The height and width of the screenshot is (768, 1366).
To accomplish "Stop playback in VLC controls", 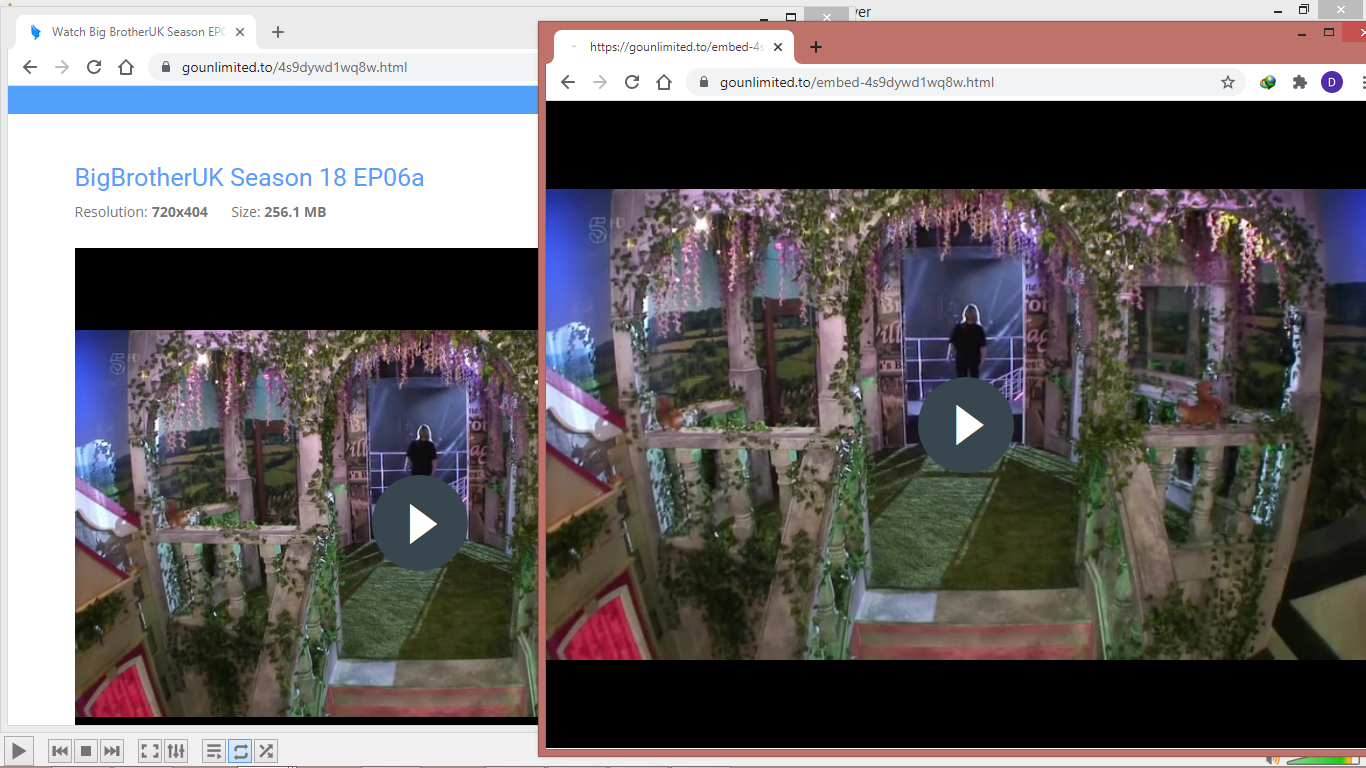I will (x=86, y=751).
